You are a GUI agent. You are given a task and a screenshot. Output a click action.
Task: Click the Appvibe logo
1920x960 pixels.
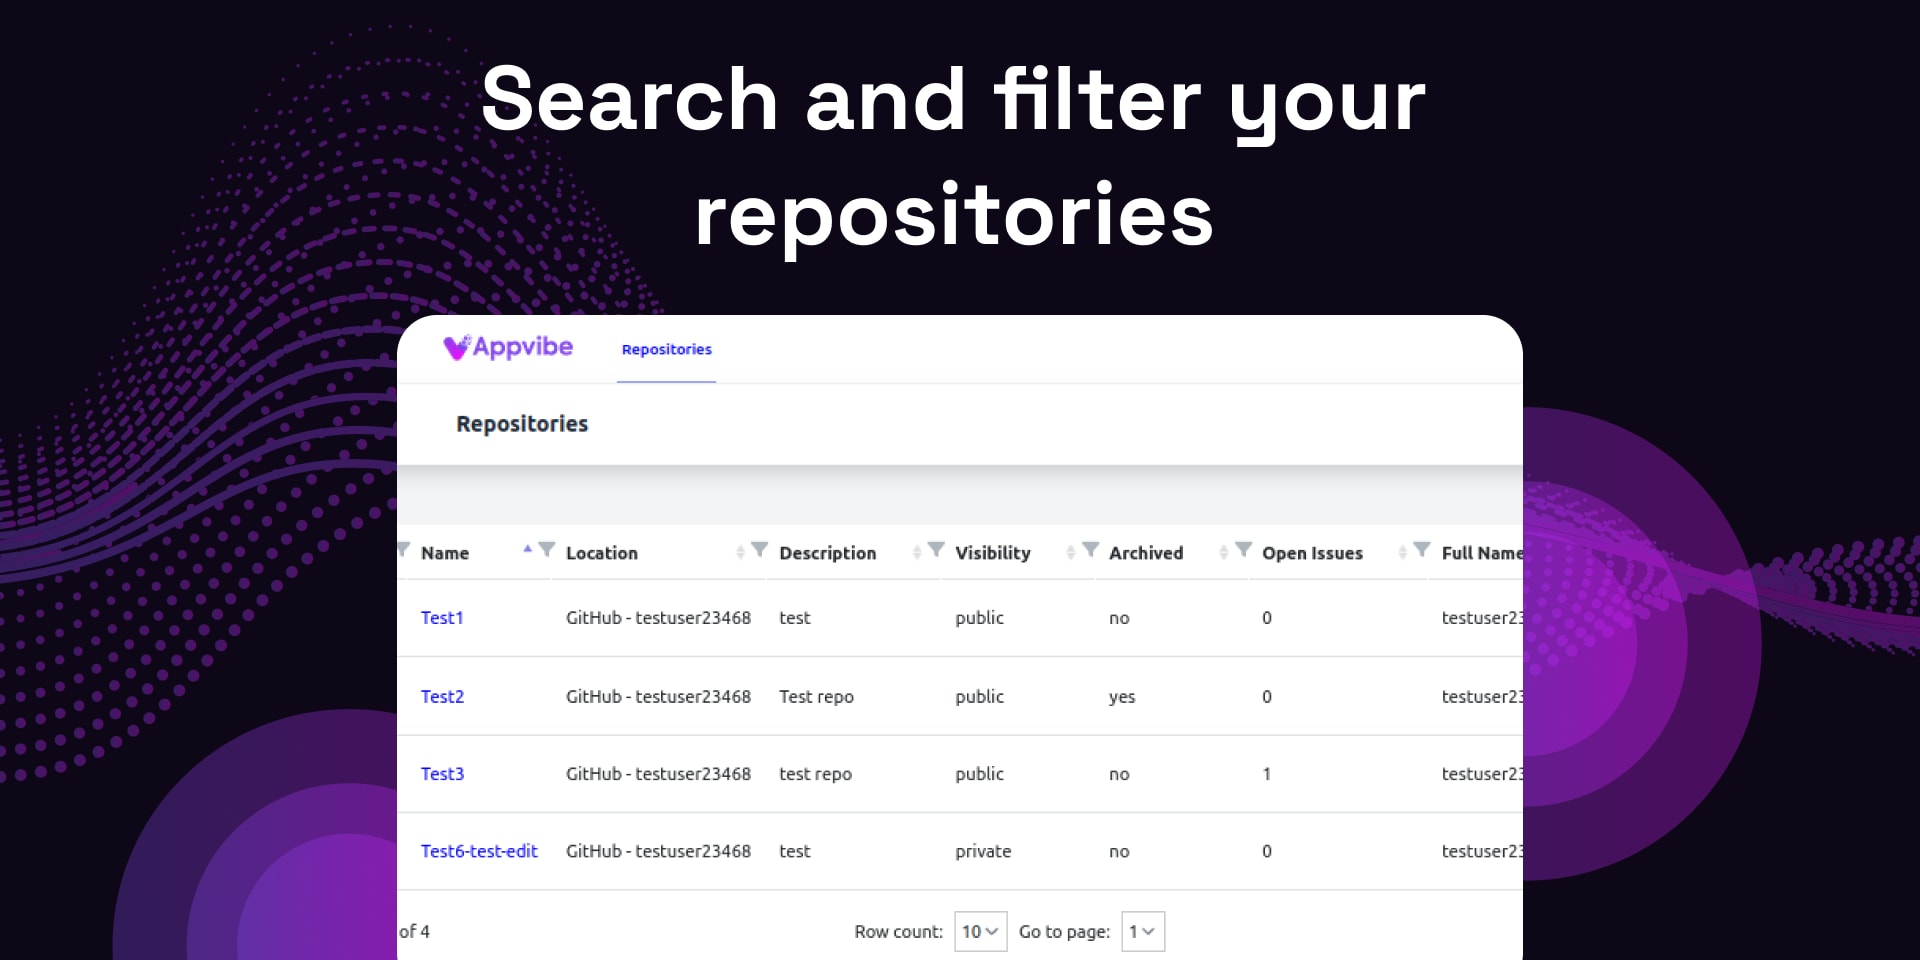click(x=508, y=347)
